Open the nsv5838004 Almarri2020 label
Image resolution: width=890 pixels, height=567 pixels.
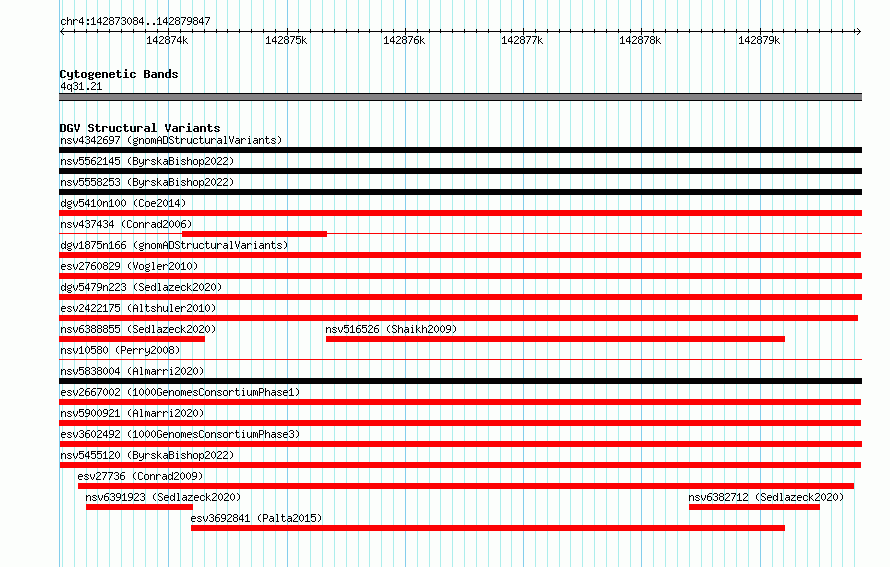pos(132,371)
